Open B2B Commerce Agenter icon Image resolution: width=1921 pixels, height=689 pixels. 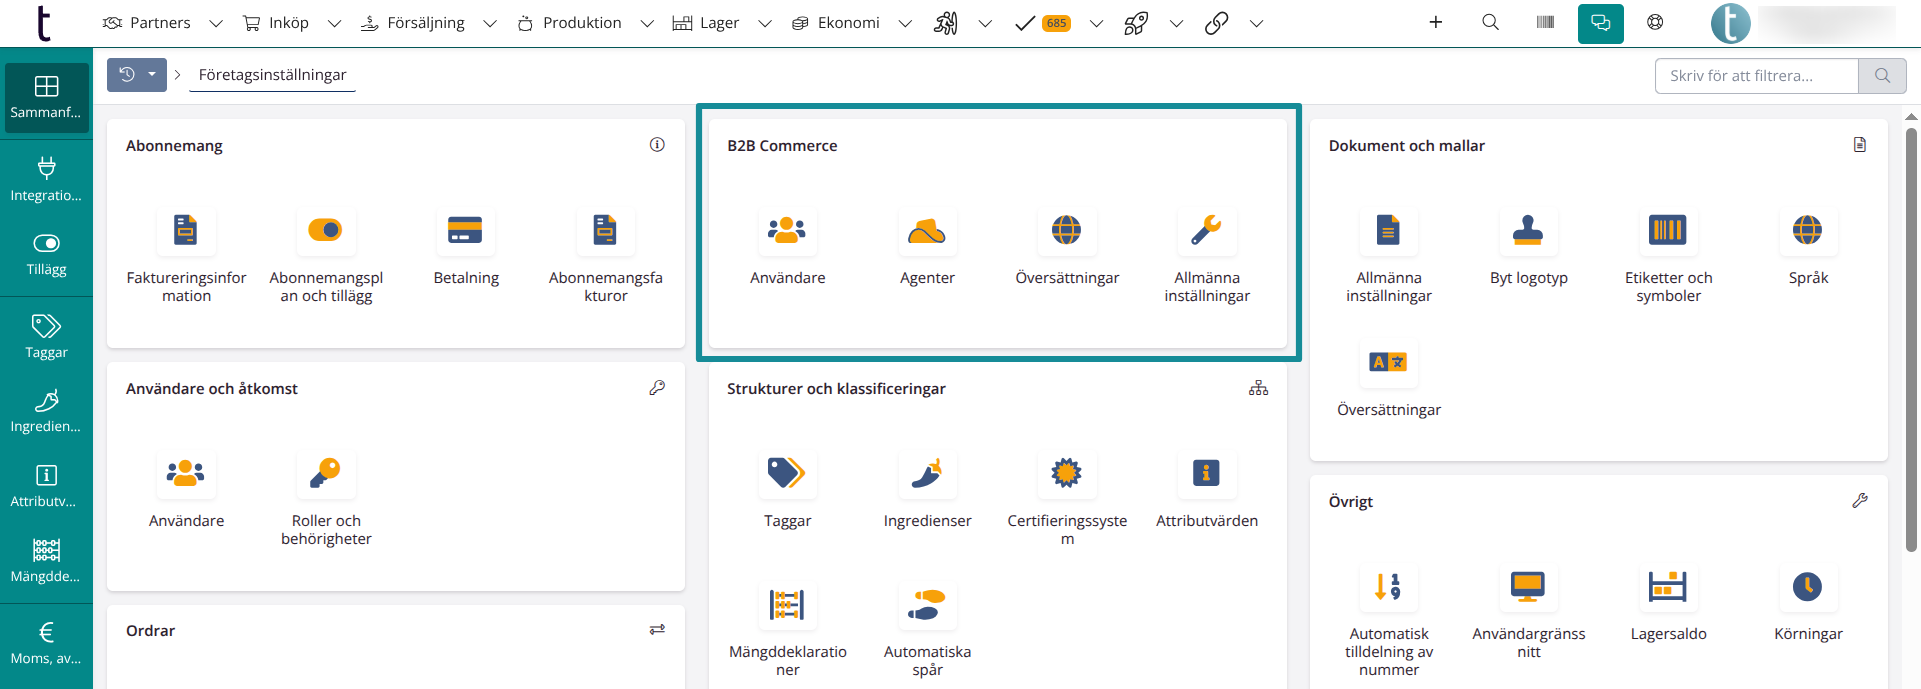pyautogui.click(x=926, y=232)
